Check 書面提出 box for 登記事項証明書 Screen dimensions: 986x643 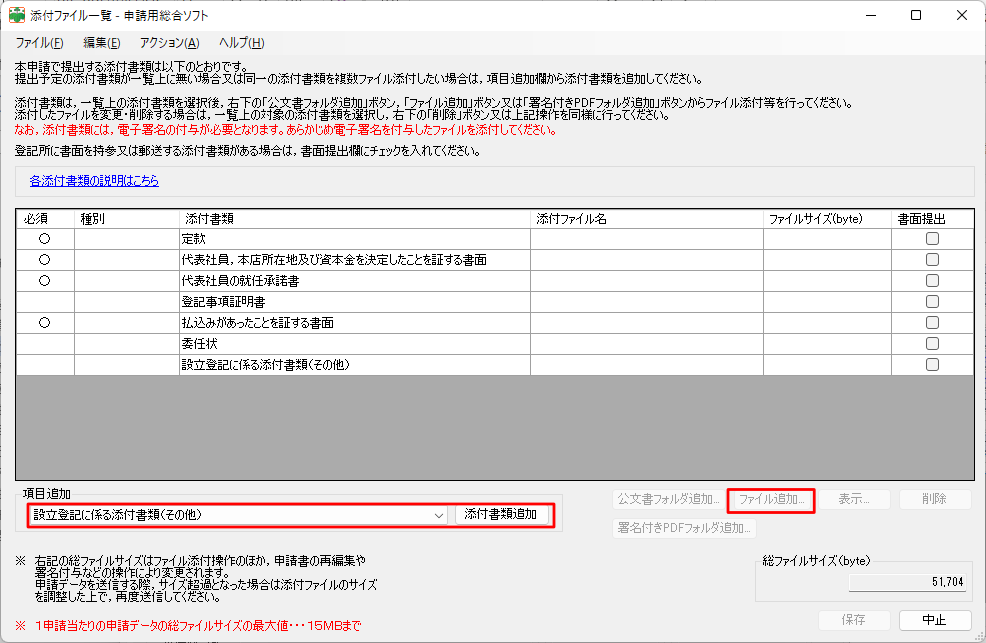point(932,302)
